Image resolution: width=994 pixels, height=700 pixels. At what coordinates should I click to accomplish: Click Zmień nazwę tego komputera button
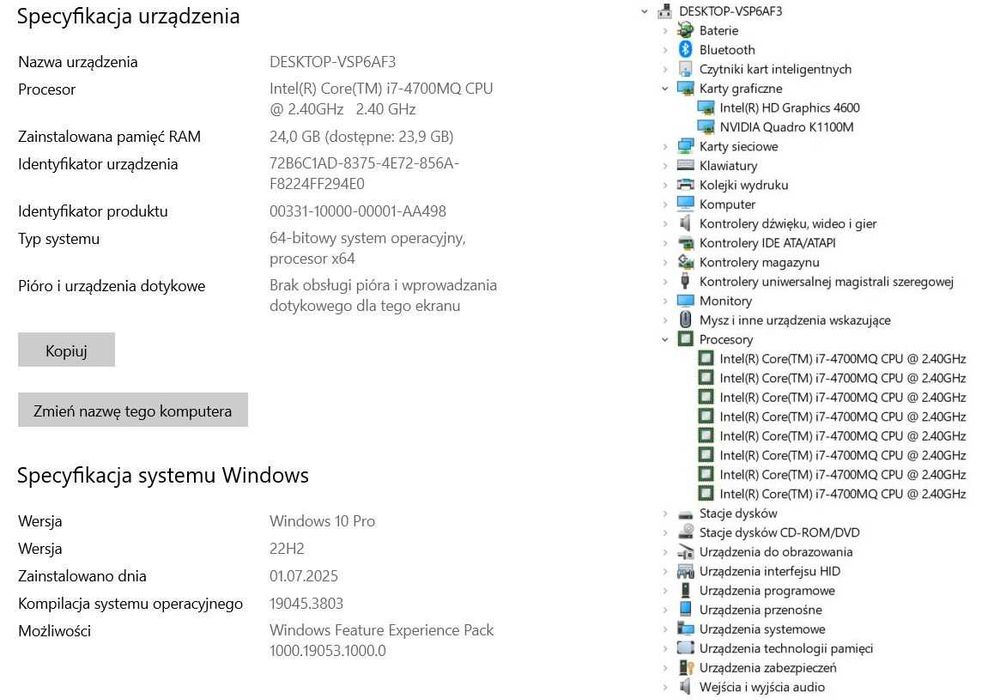pos(132,410)
